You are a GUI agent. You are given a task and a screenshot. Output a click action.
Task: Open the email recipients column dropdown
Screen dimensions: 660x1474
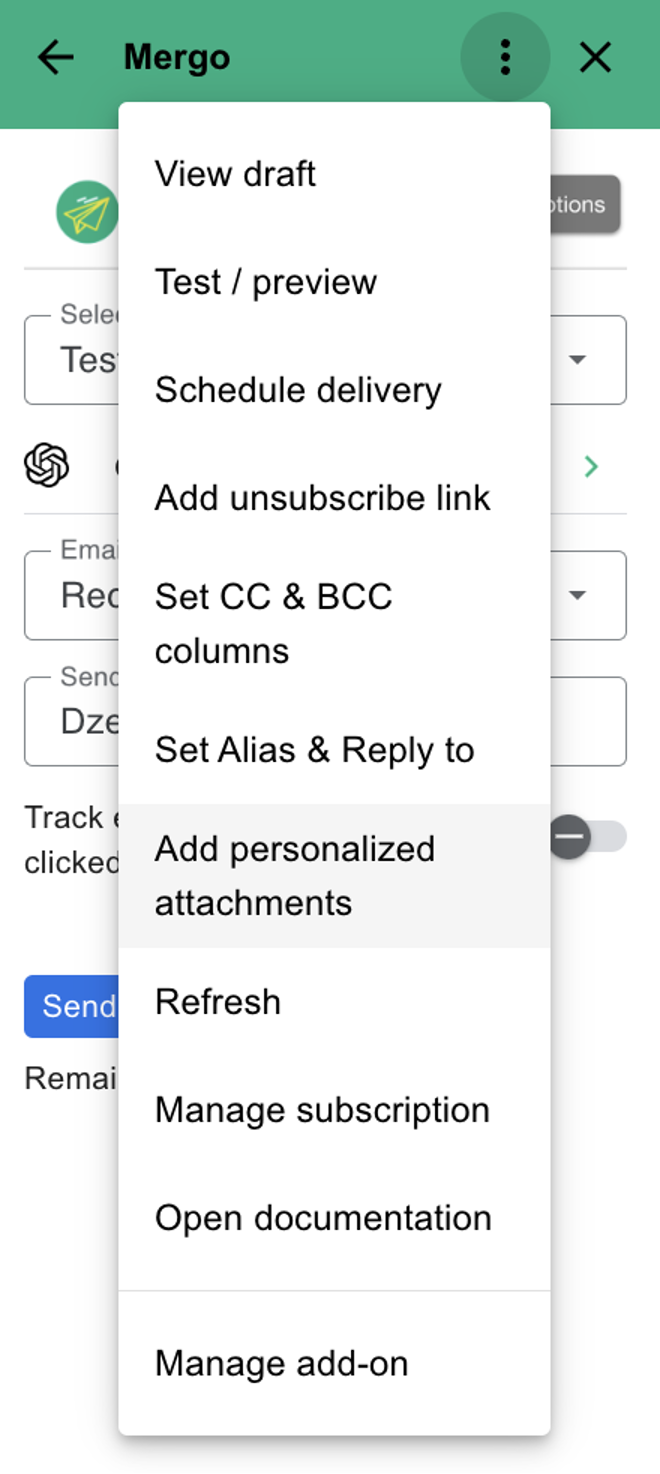click(578, 595)
